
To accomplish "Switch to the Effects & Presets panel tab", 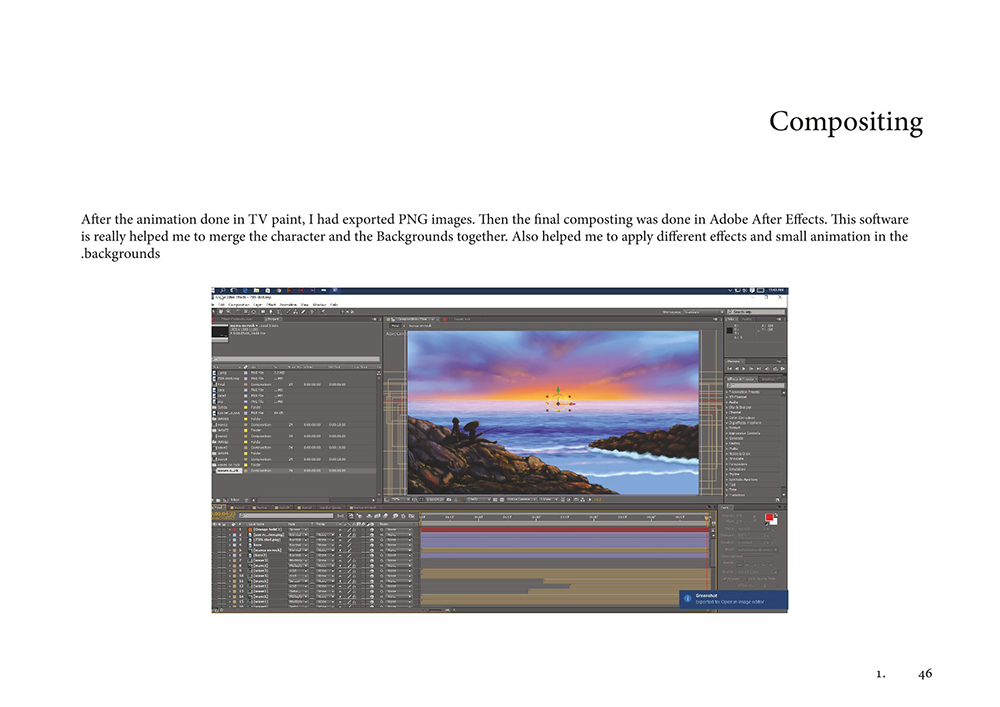I will pos(741,379).
